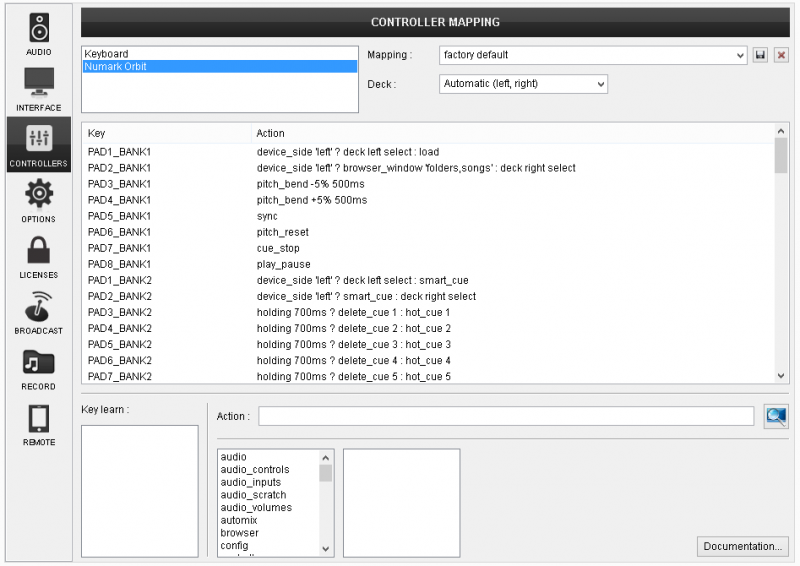Expand the Mapping dropdown
The height and width of the screenshot is (566, 800).
pyautogui.click(x=593, y=55)
